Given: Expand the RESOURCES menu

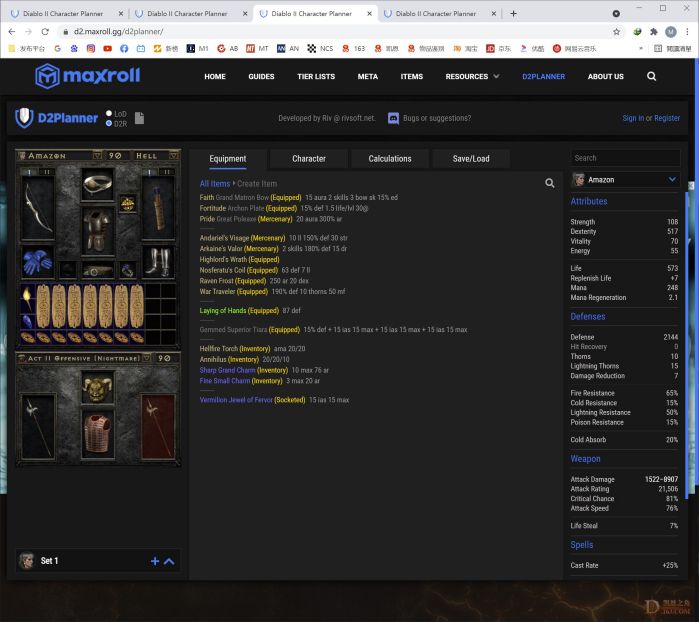Looking at the screenshot, I should tap(472, 76).
